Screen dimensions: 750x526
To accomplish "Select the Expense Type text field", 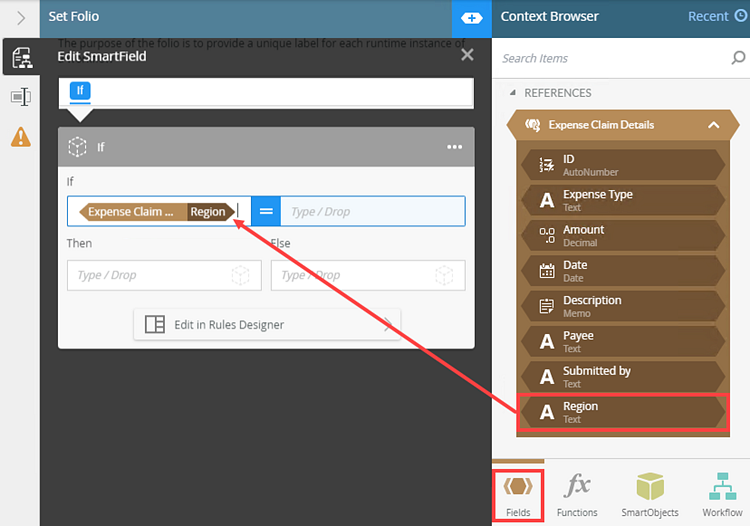I will [x=623, y=200].
